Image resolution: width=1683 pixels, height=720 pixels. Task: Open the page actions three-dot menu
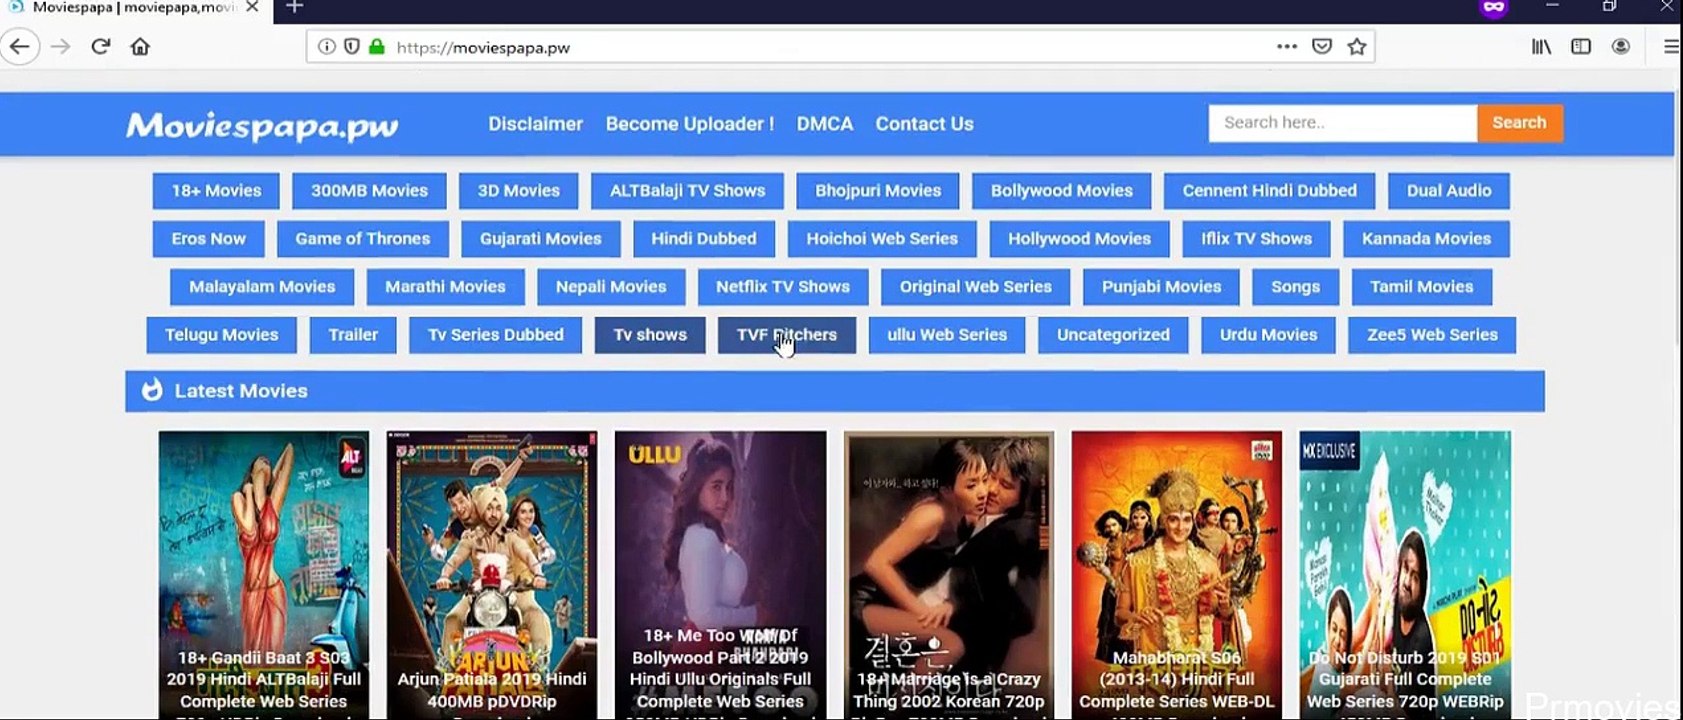coord(1287,47)
